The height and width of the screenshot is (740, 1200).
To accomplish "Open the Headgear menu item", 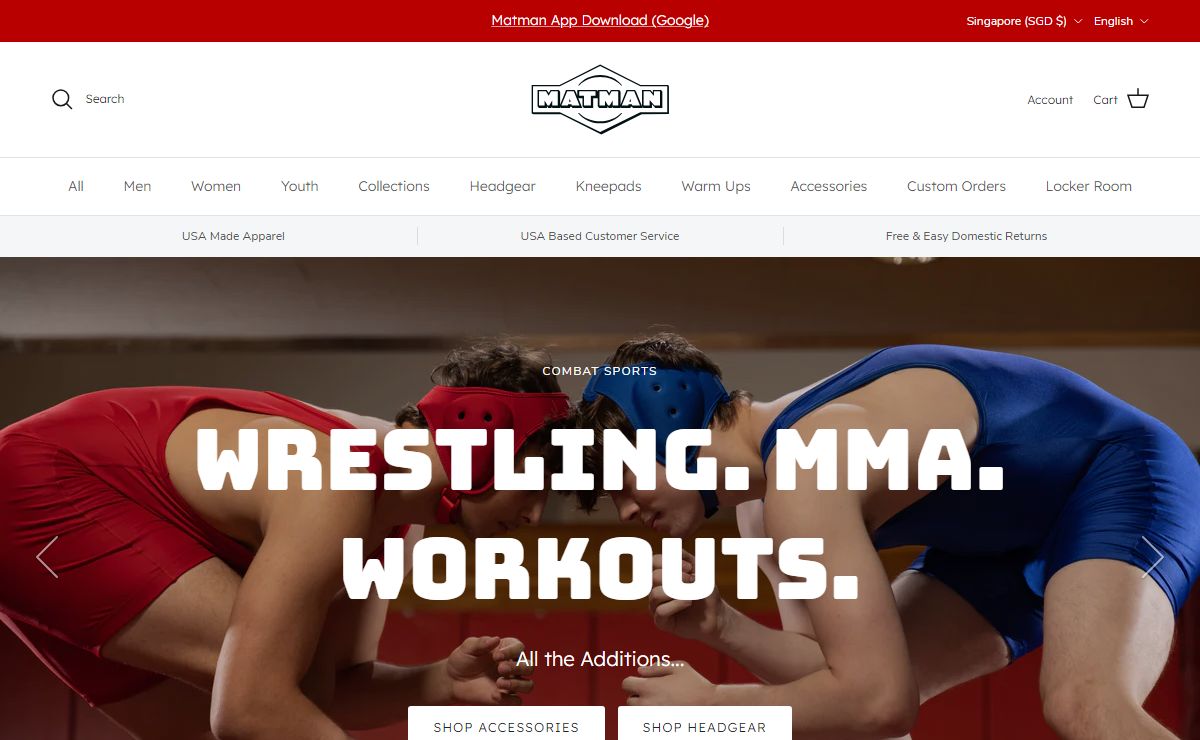I will click(x=502, y=186).
